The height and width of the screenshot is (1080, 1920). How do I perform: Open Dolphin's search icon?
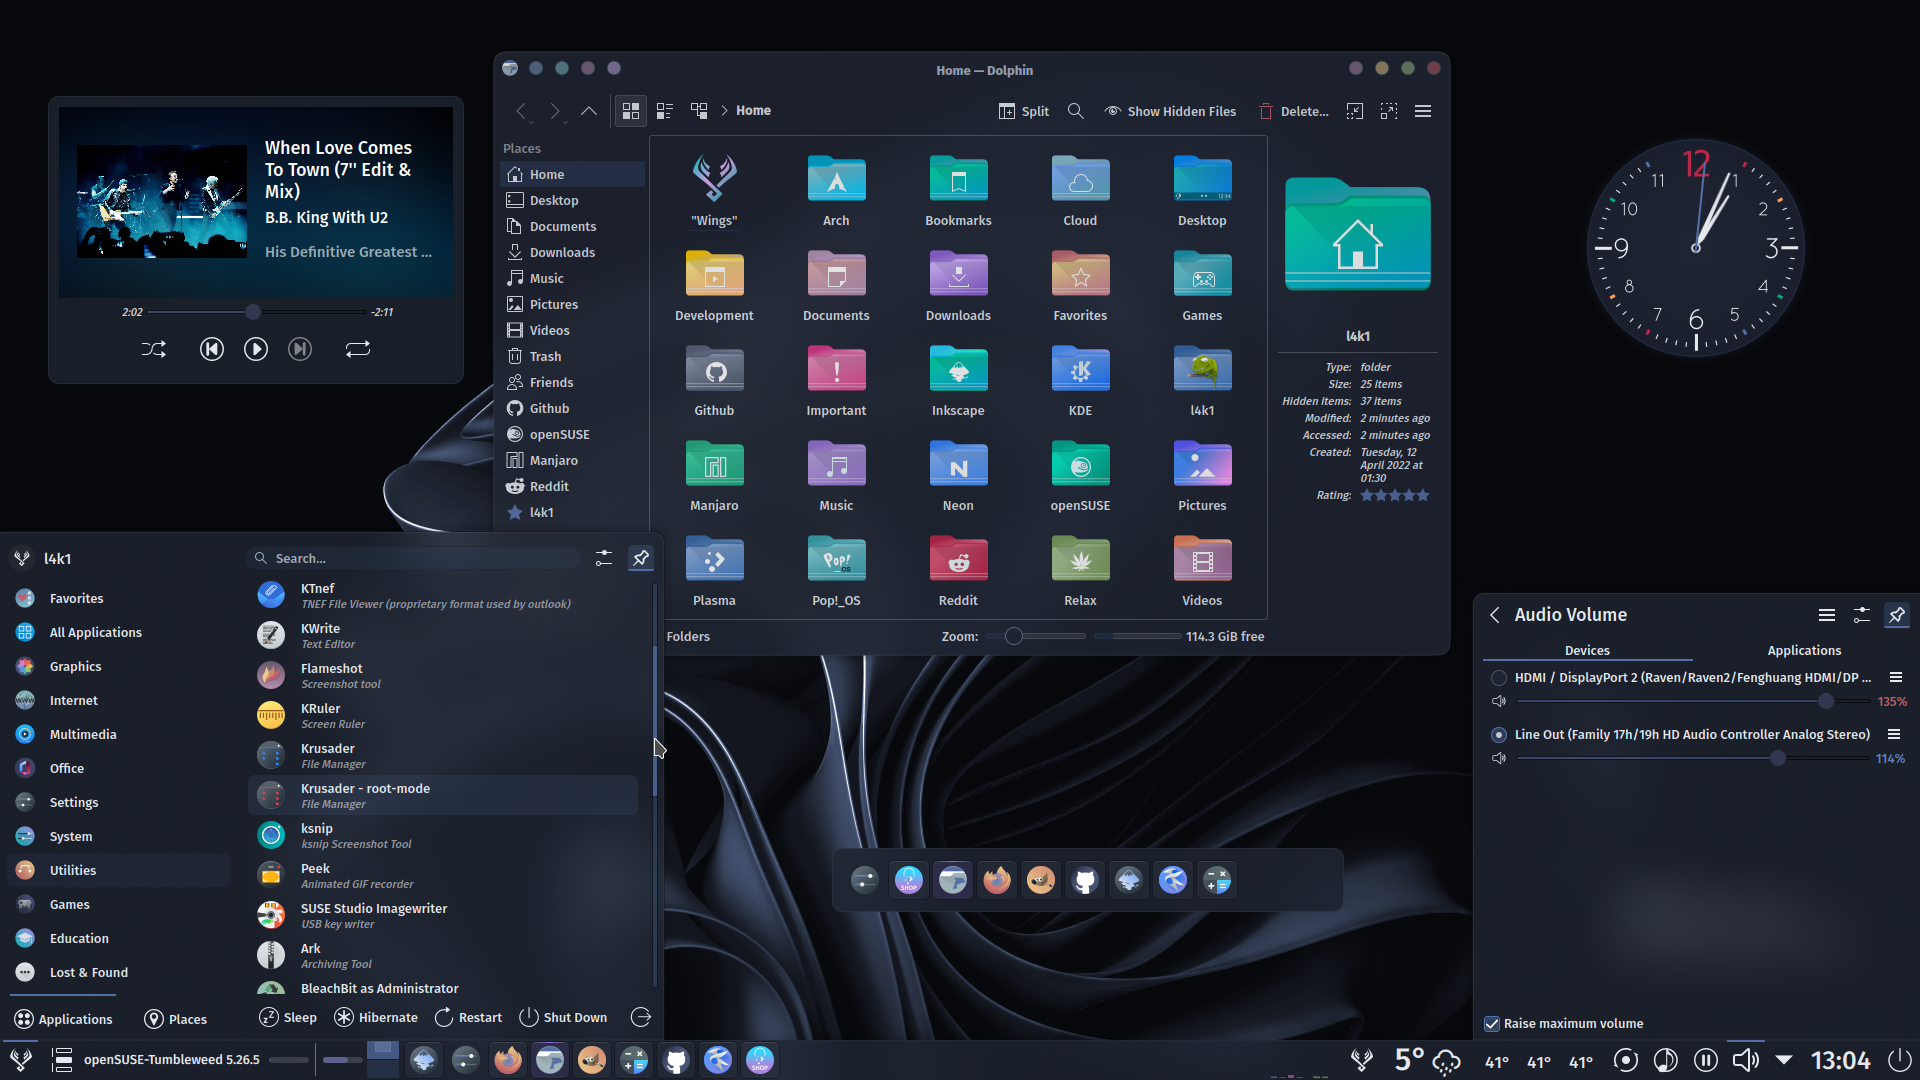coord(1076,111)
